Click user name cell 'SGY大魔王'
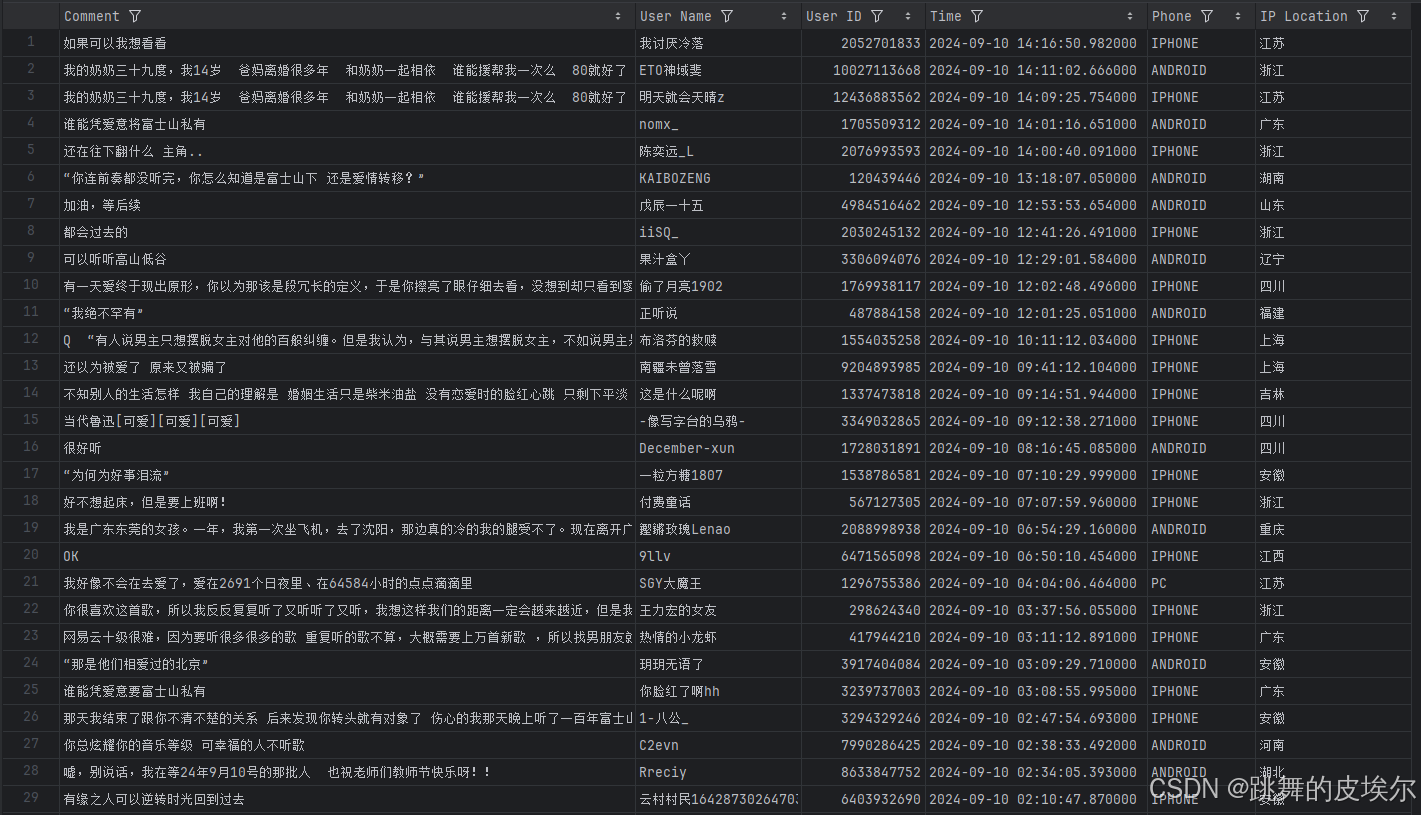Screen dimensions: 1421x815 tap(718, 583)
